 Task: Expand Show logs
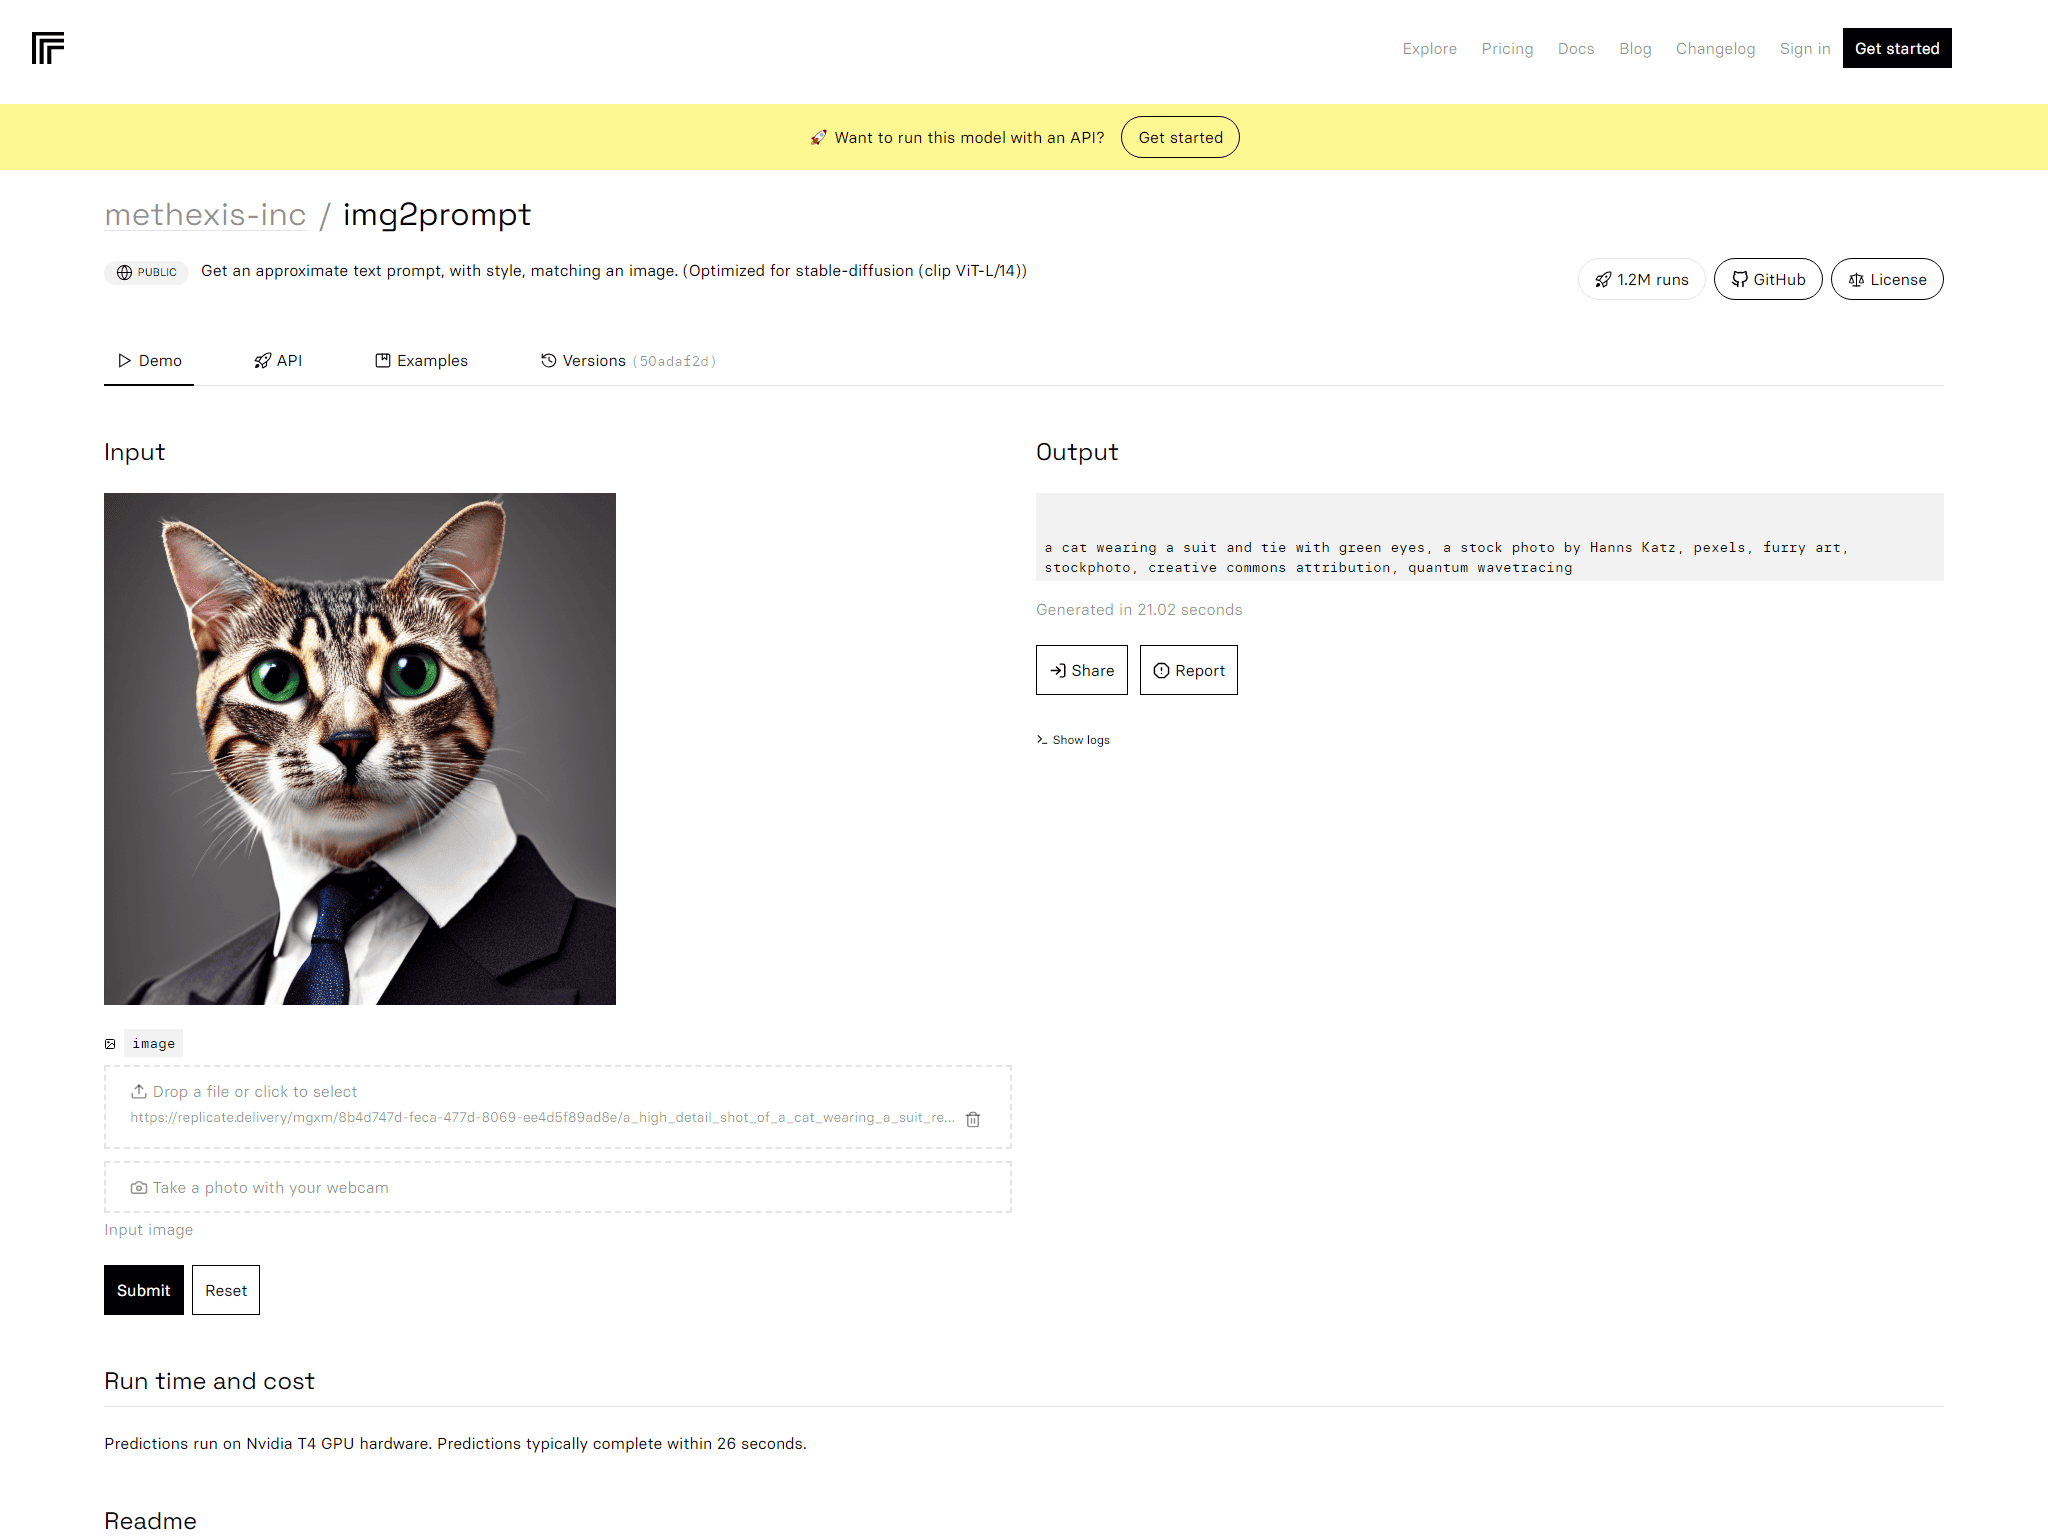[1073, 740]
